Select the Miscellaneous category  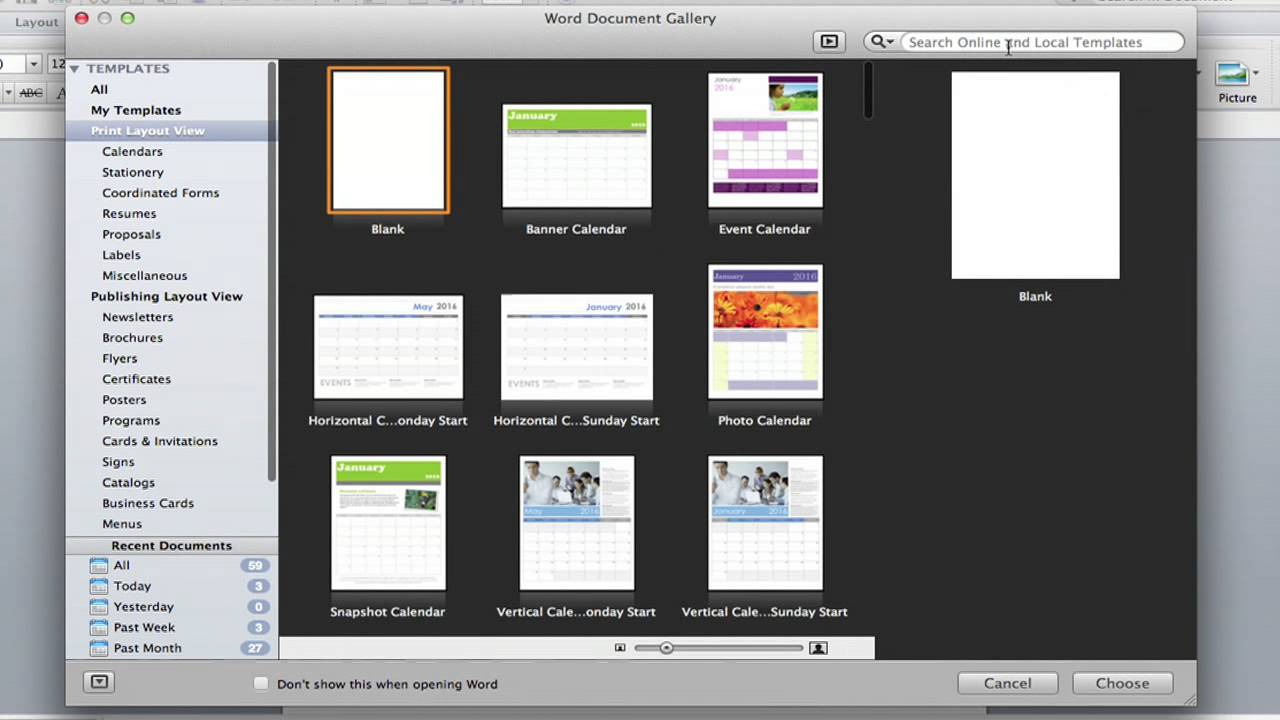pyautogui.click(x=144, y=275)
